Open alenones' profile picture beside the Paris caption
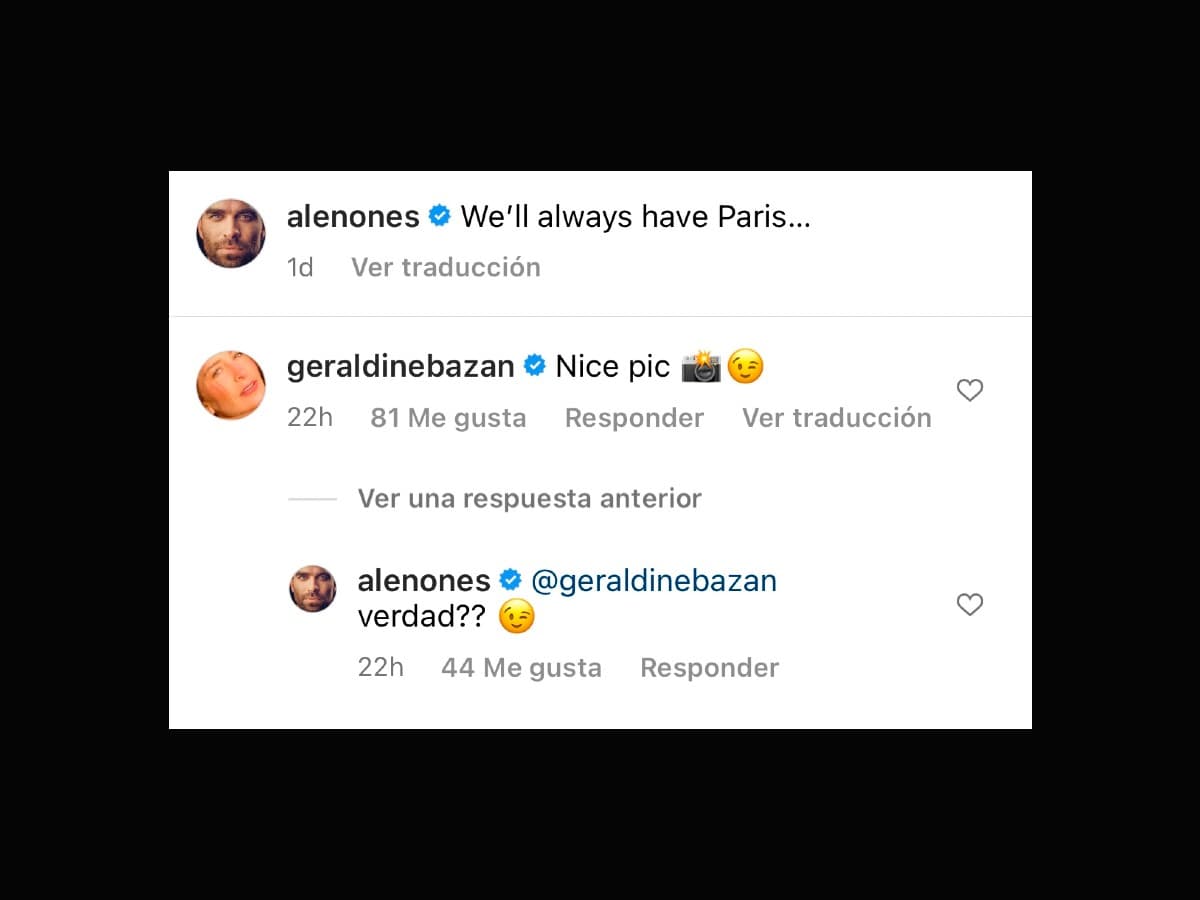Screen dimensions: 1200x900 231,233
